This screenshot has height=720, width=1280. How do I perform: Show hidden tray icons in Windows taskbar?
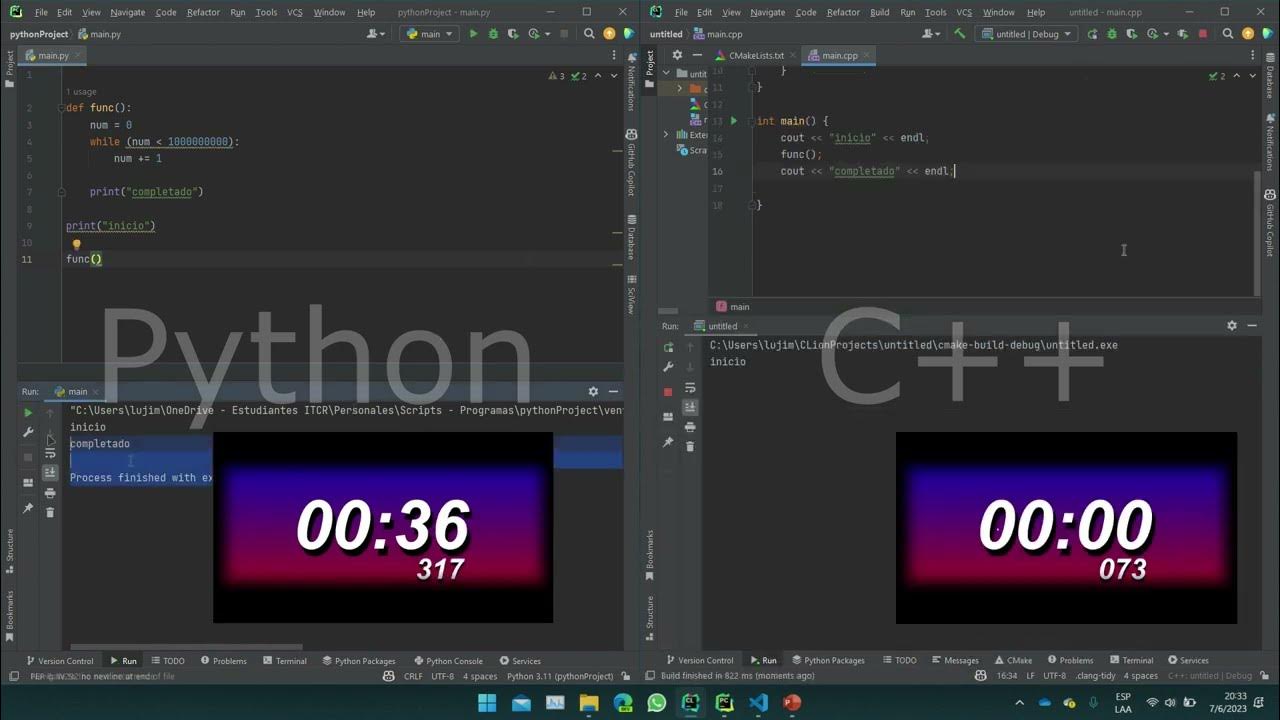(1019, 703)
